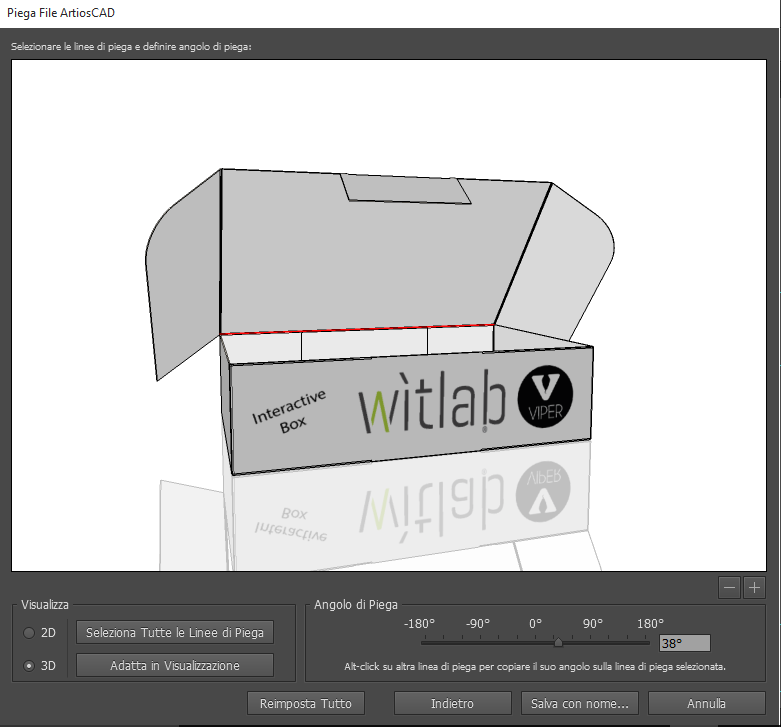
Task: Click the fold angle slider handle
Action: (558, 642)
